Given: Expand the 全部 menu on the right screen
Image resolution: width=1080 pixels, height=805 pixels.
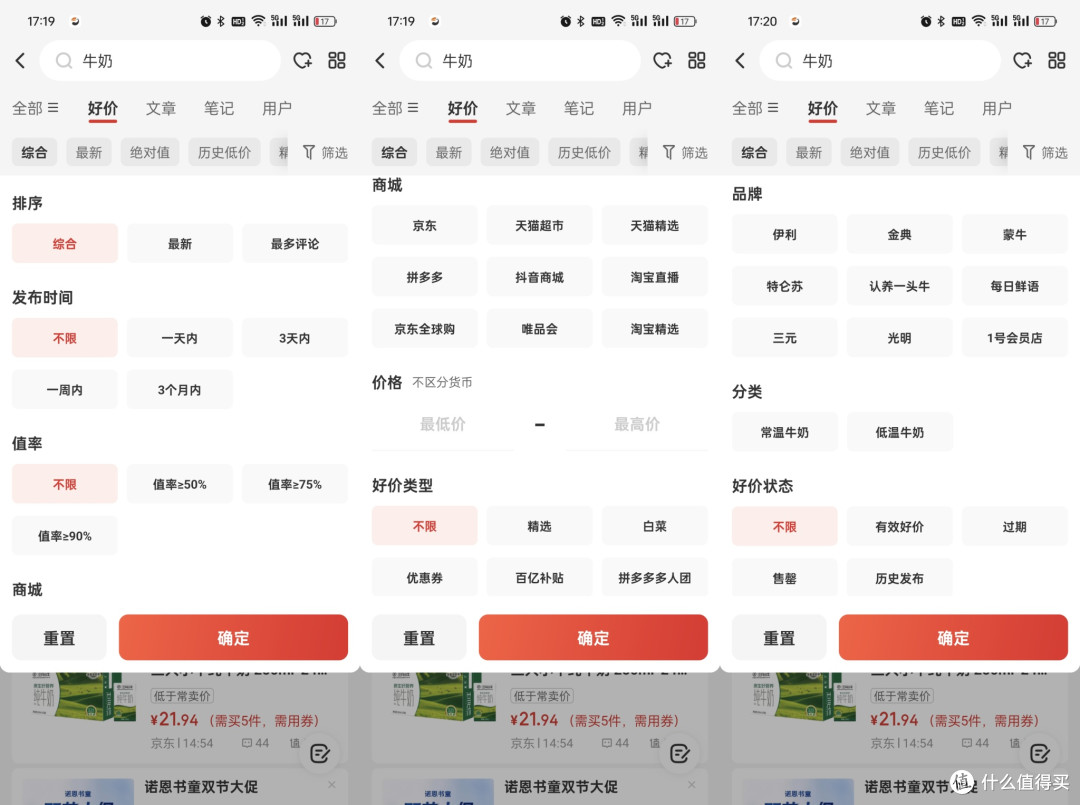Looking at the screenshot, I should pos(755,108).
